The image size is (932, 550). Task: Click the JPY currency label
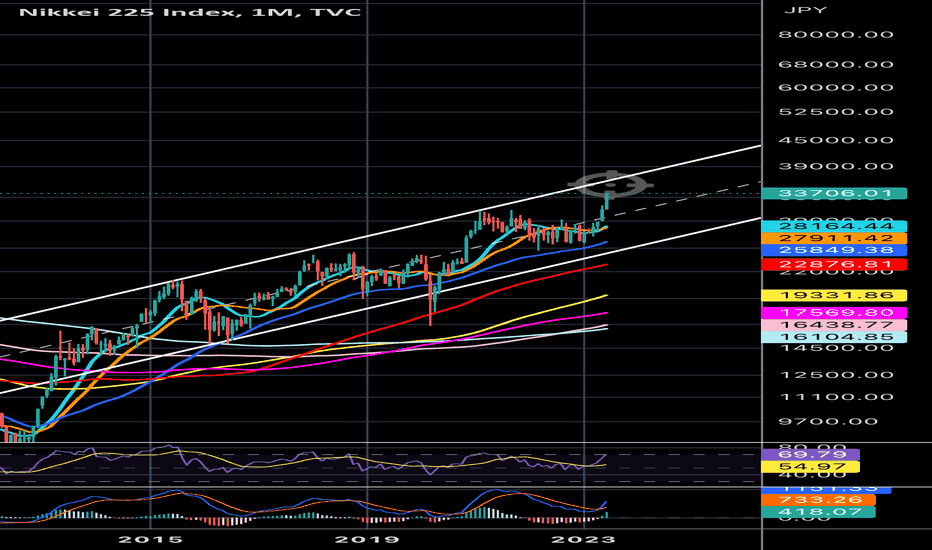pos(805,10)
